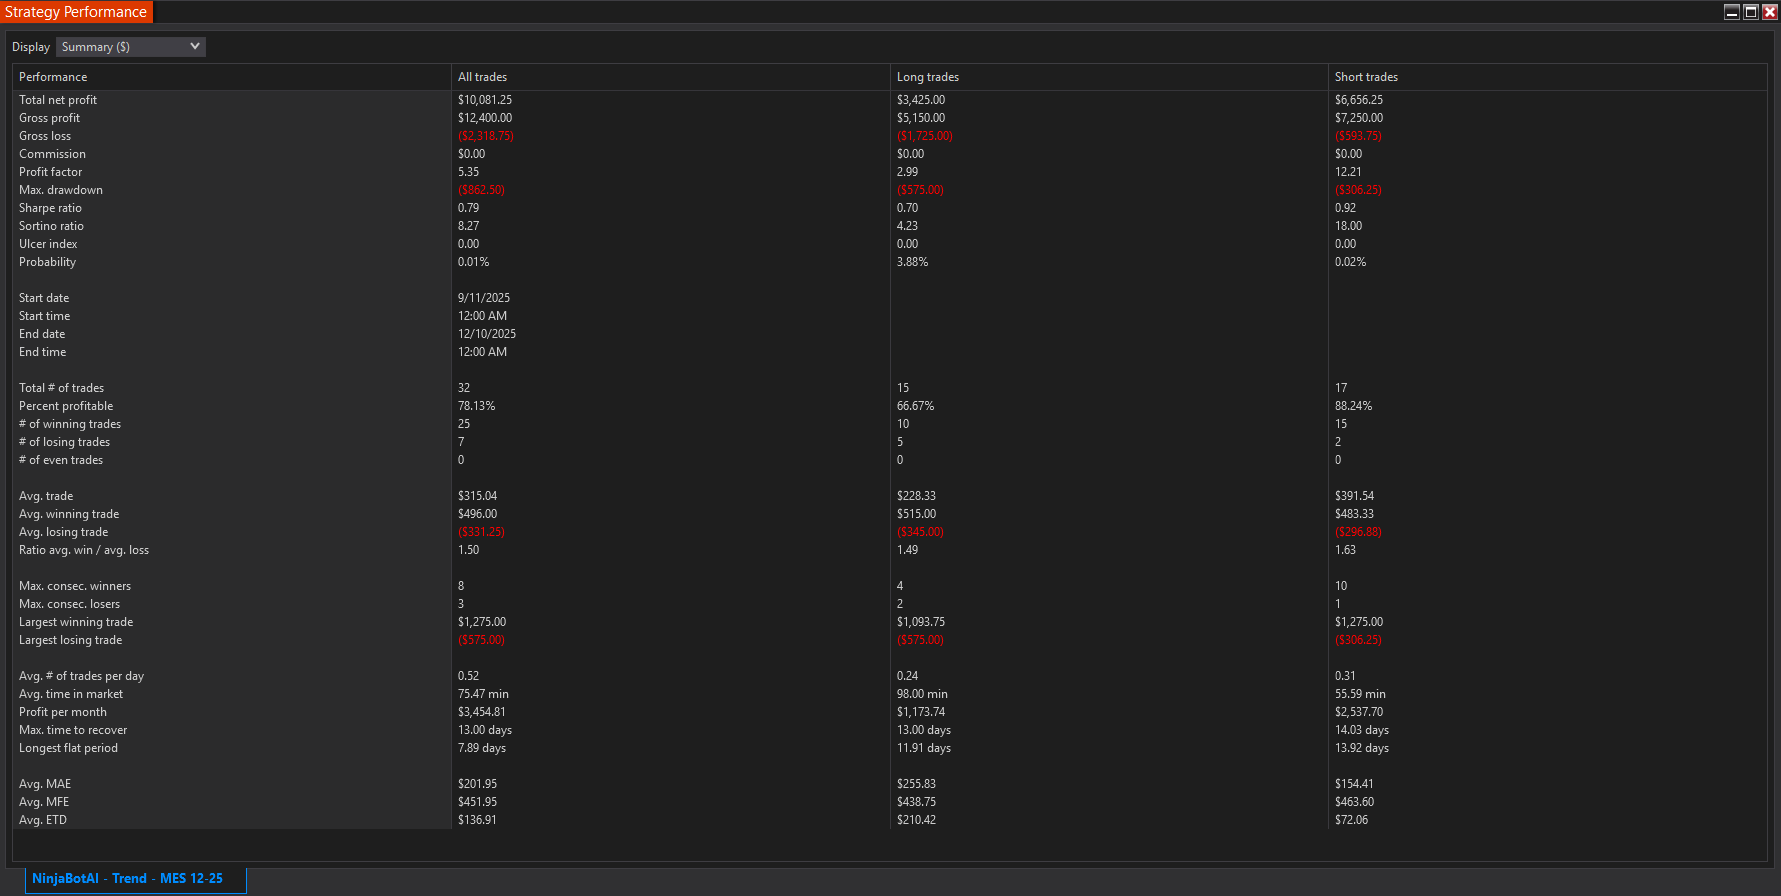
Task: Minimize the Strategy Performance window
Action: [x=1732, y=12]
